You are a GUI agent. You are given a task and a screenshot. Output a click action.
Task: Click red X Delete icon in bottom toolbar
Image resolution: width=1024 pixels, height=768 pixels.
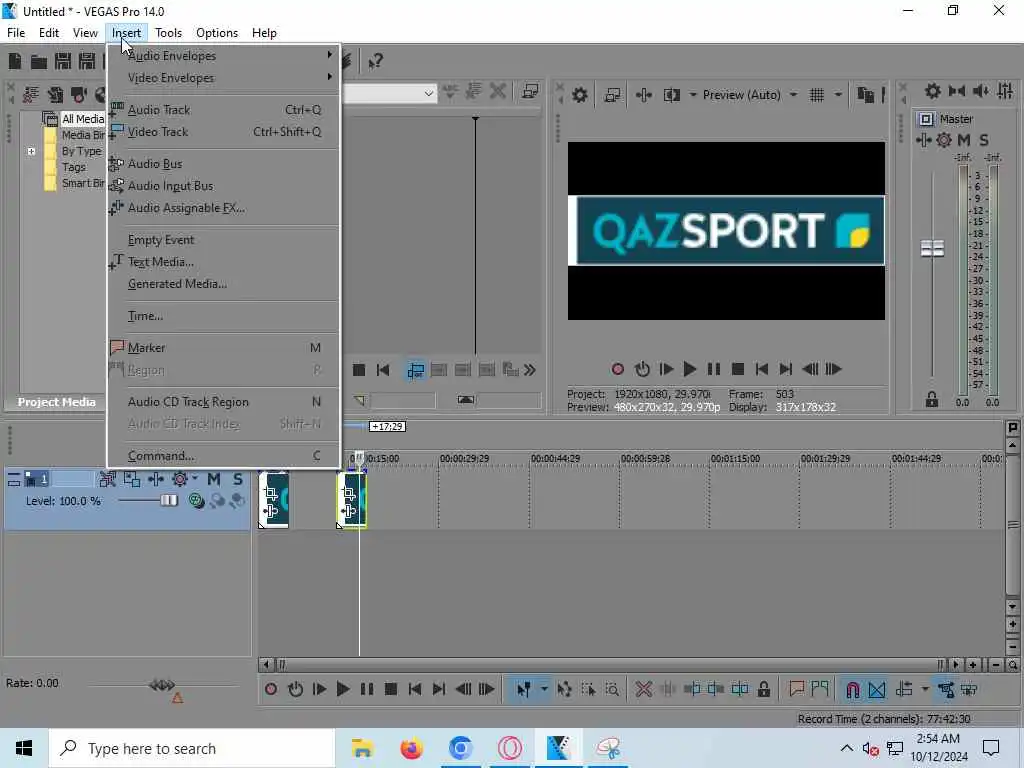point(643,689)
